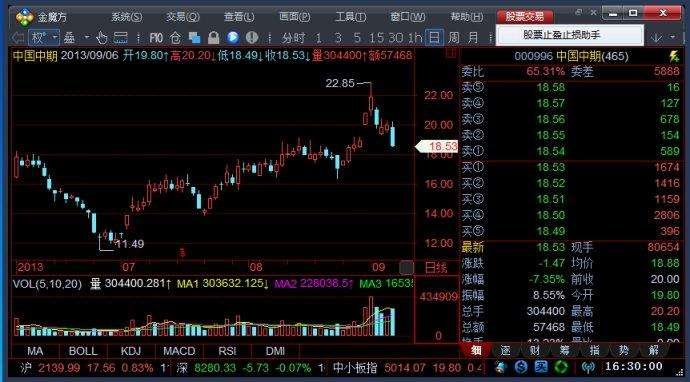Expand the dropdown at toolbar far right
The image size is (690, 382).
pyautogui.click(x=672, y=38)
